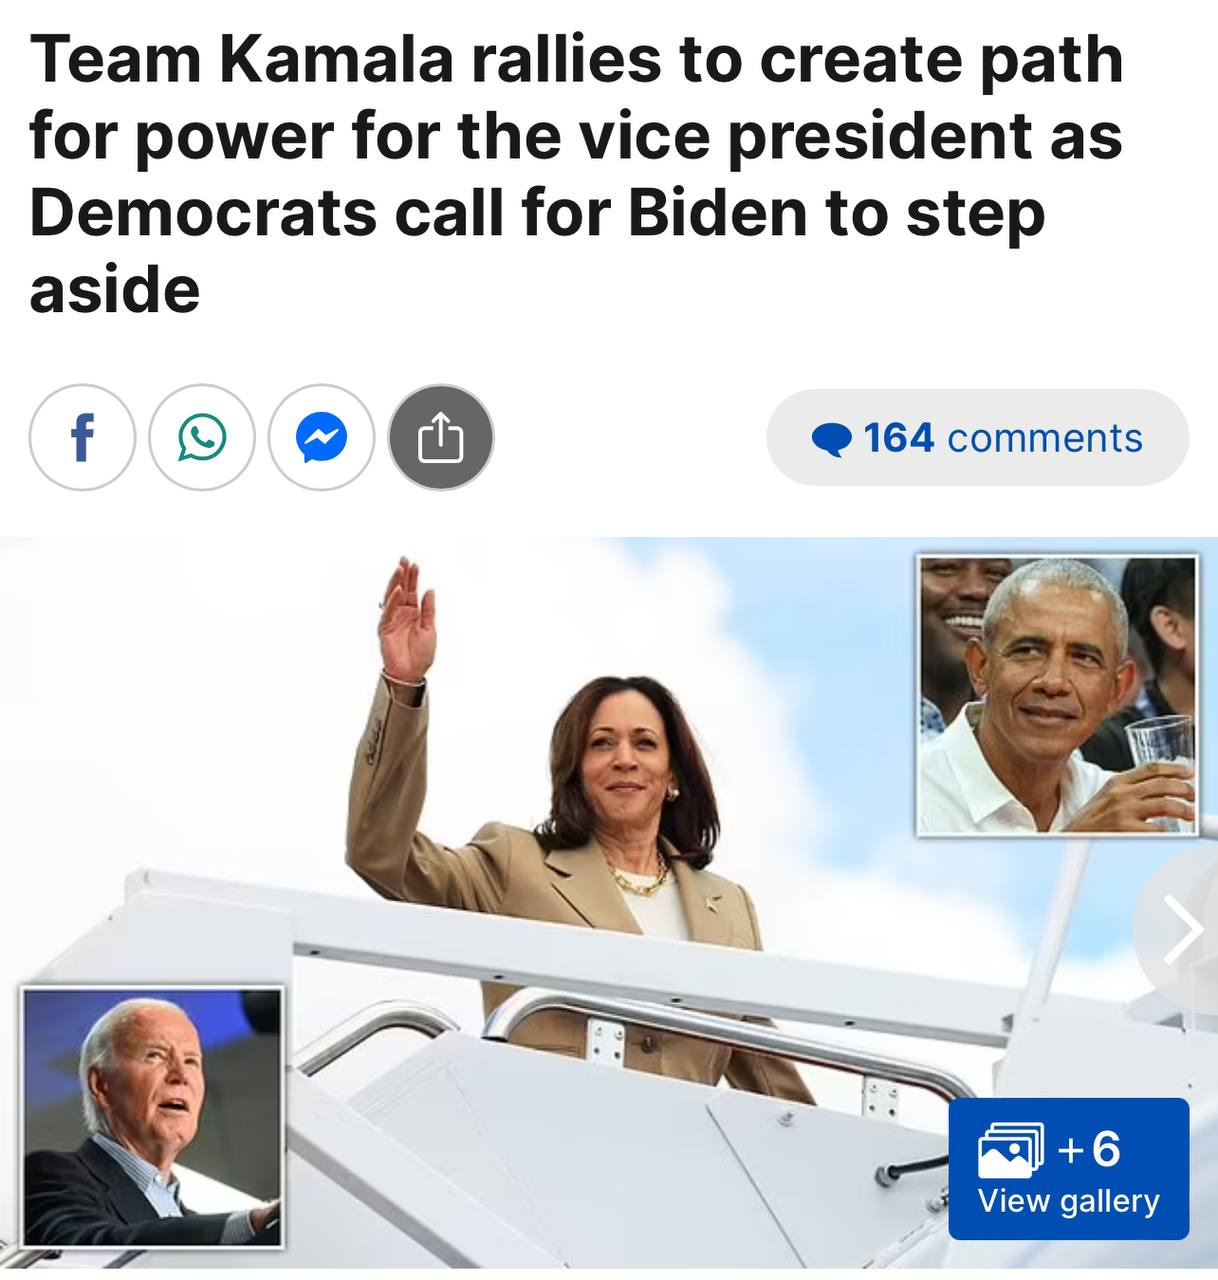Share the article via WhatsApp
1218x1280 pixels.
[x=202, y=438]
